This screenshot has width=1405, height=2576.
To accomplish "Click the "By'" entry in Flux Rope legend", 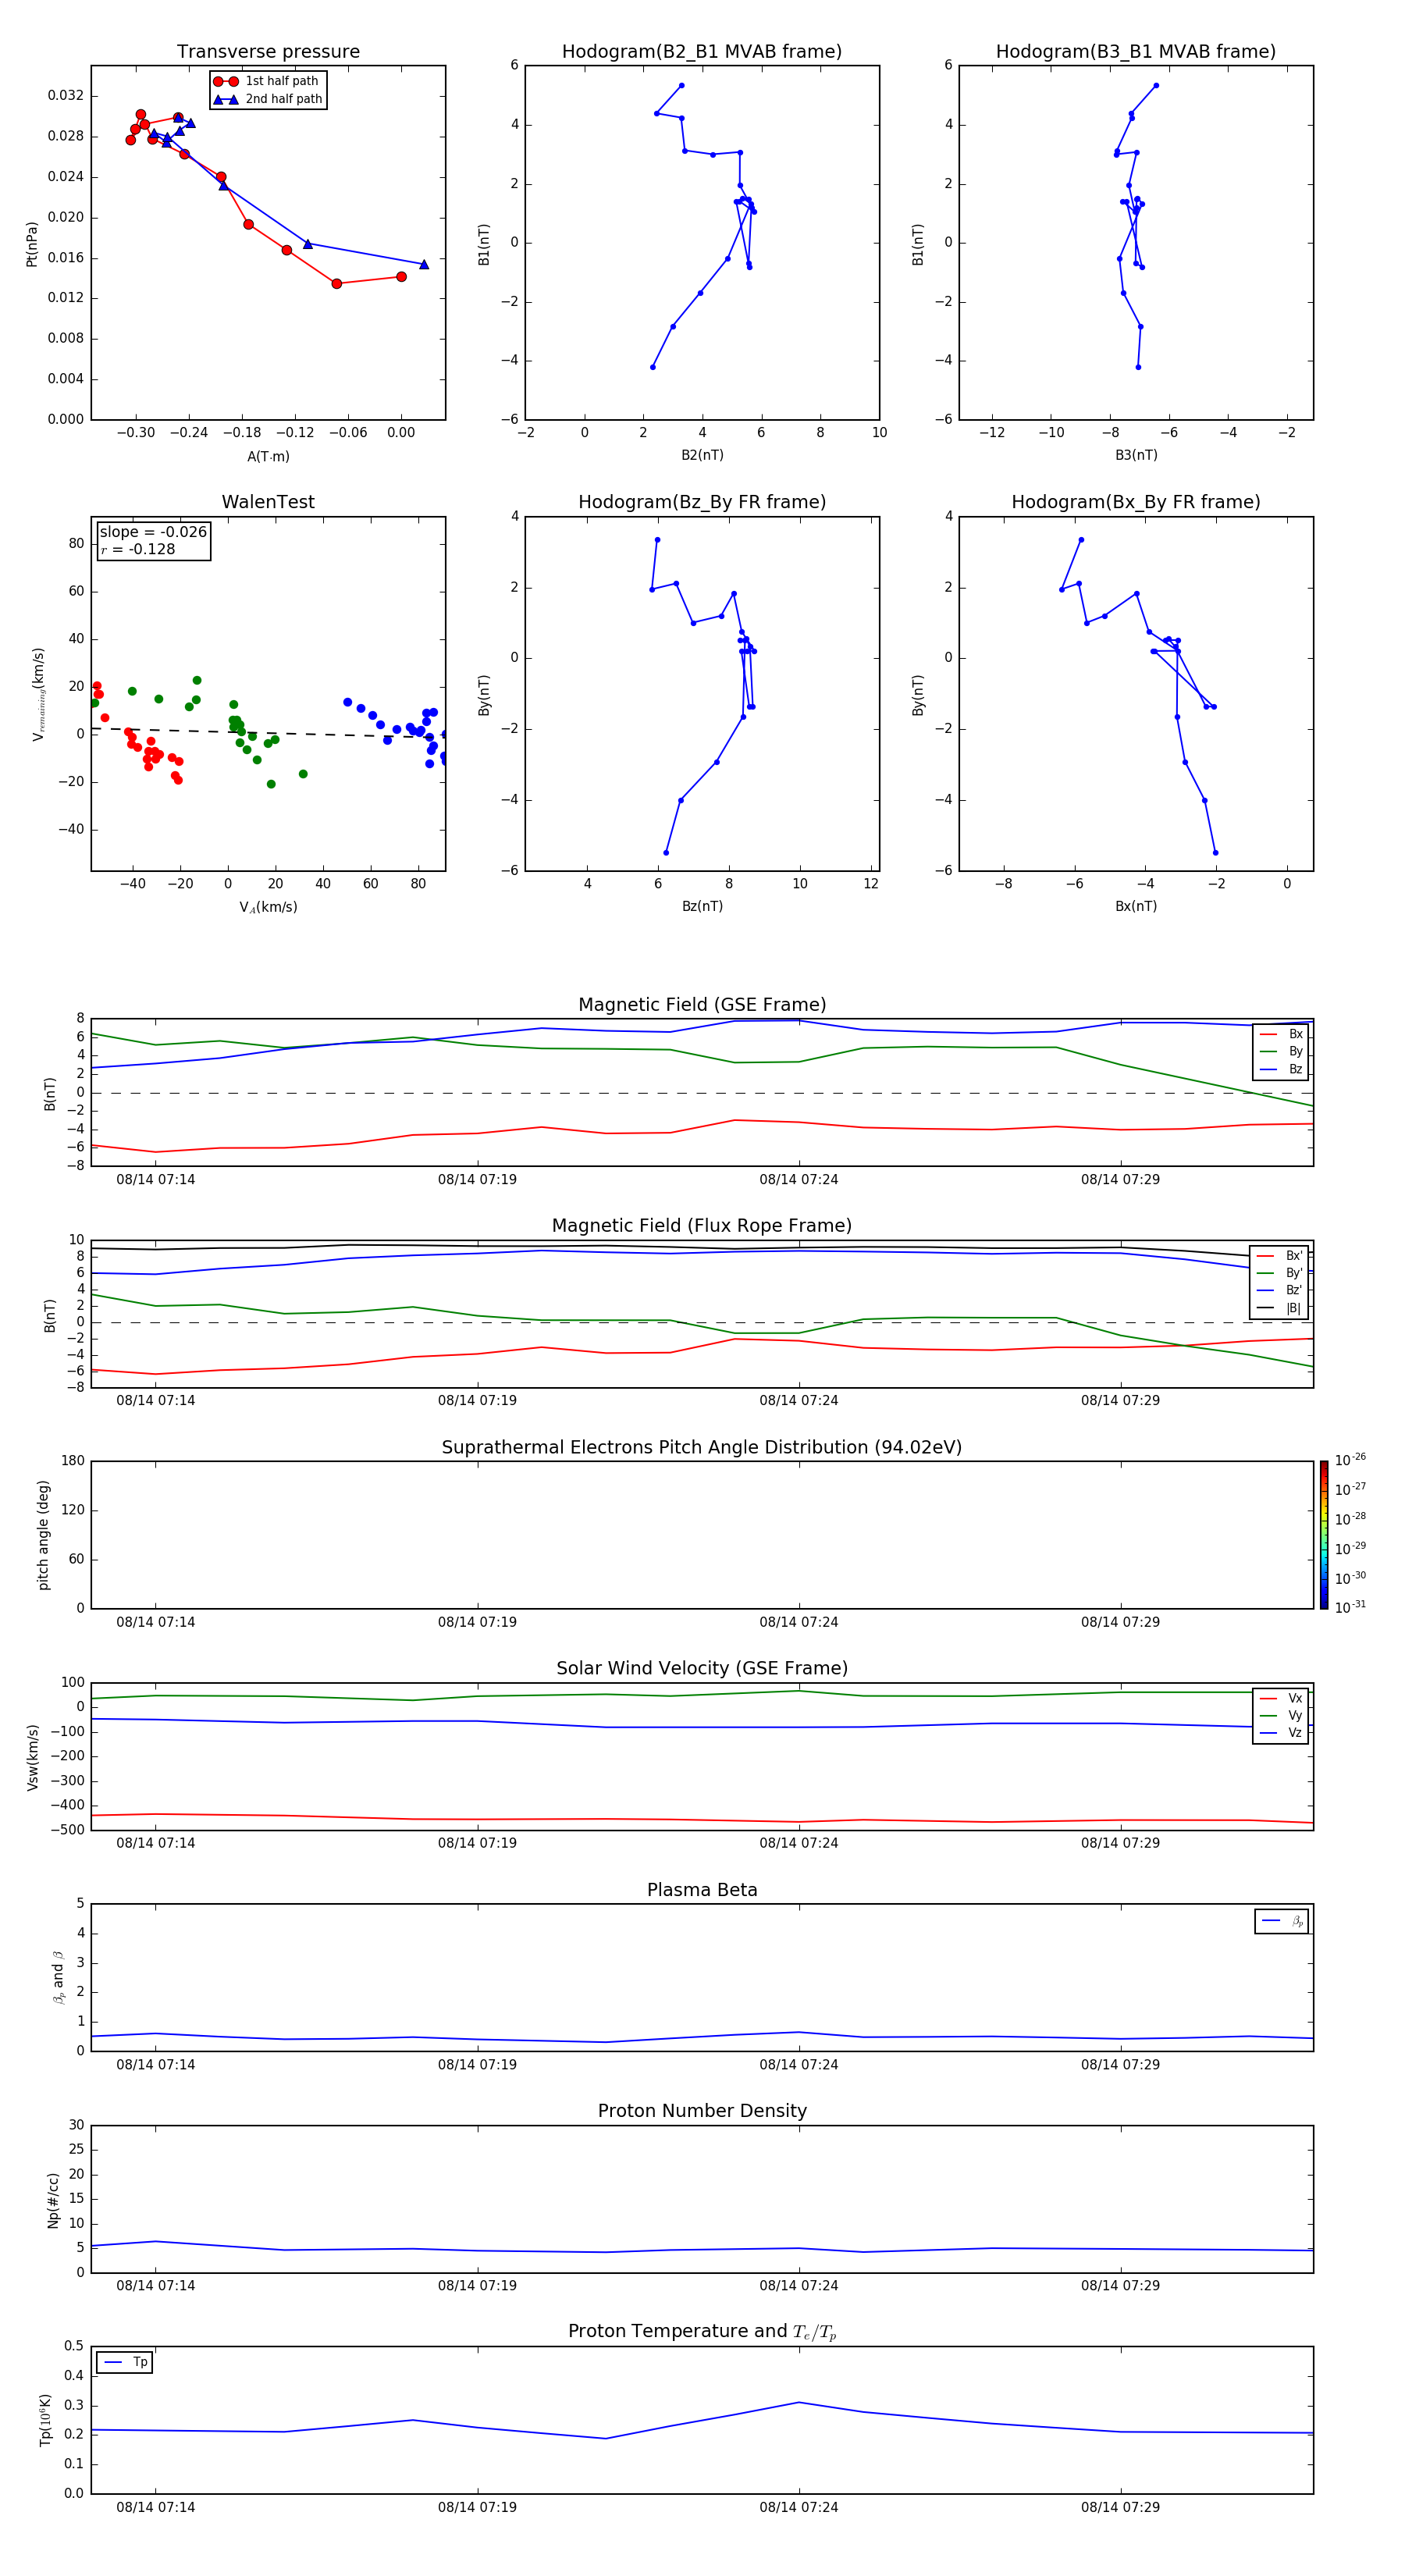I will tap(1280, 1273).
